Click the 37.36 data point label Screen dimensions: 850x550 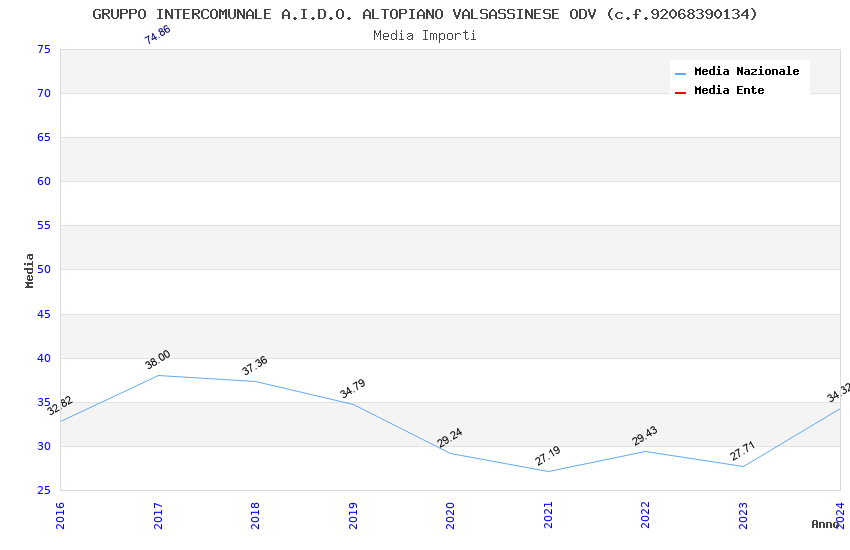(x=255, y=365)
